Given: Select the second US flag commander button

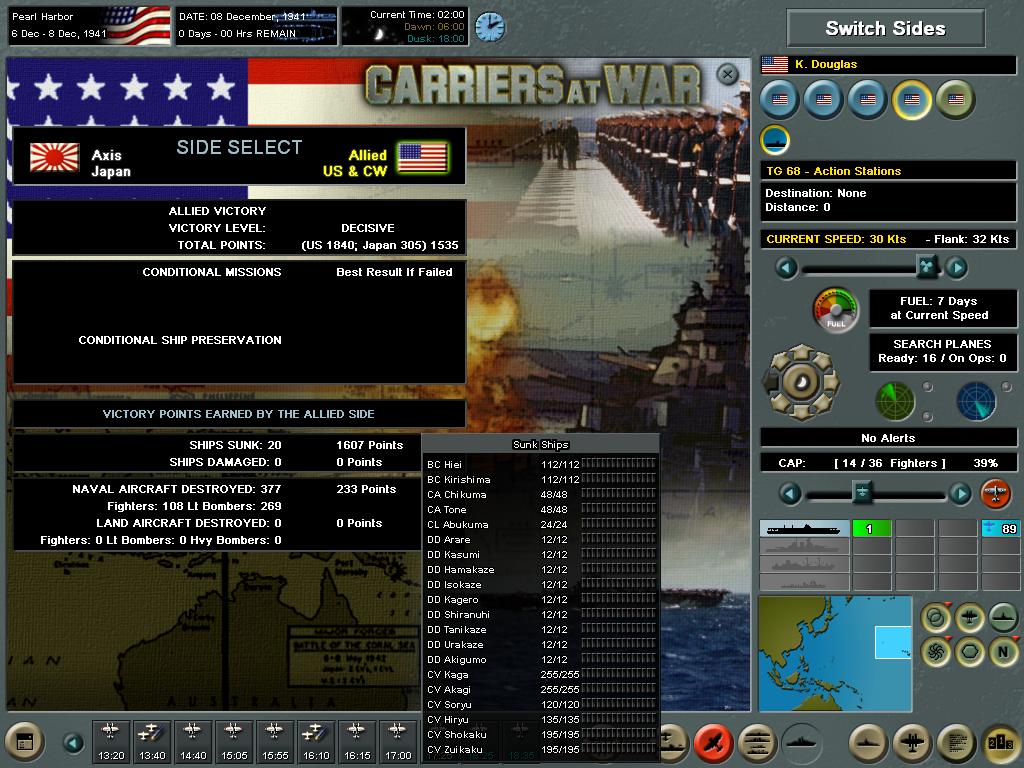Looking at the screenshot, I should 824,100.
